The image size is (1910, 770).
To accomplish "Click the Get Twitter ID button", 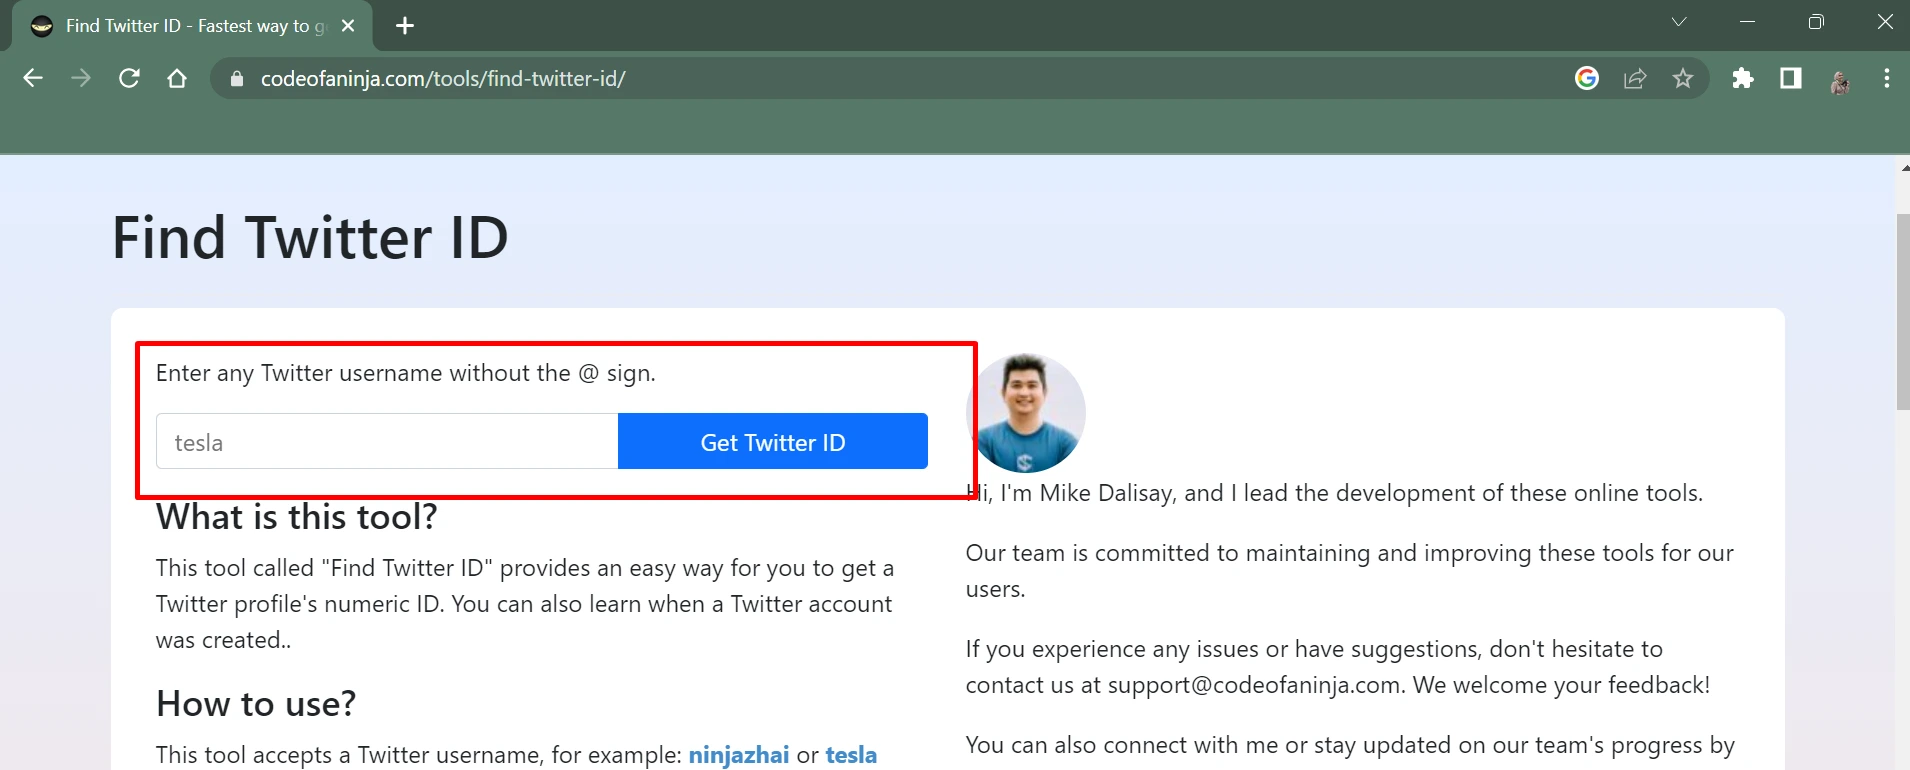I will (x=773, y=441).
